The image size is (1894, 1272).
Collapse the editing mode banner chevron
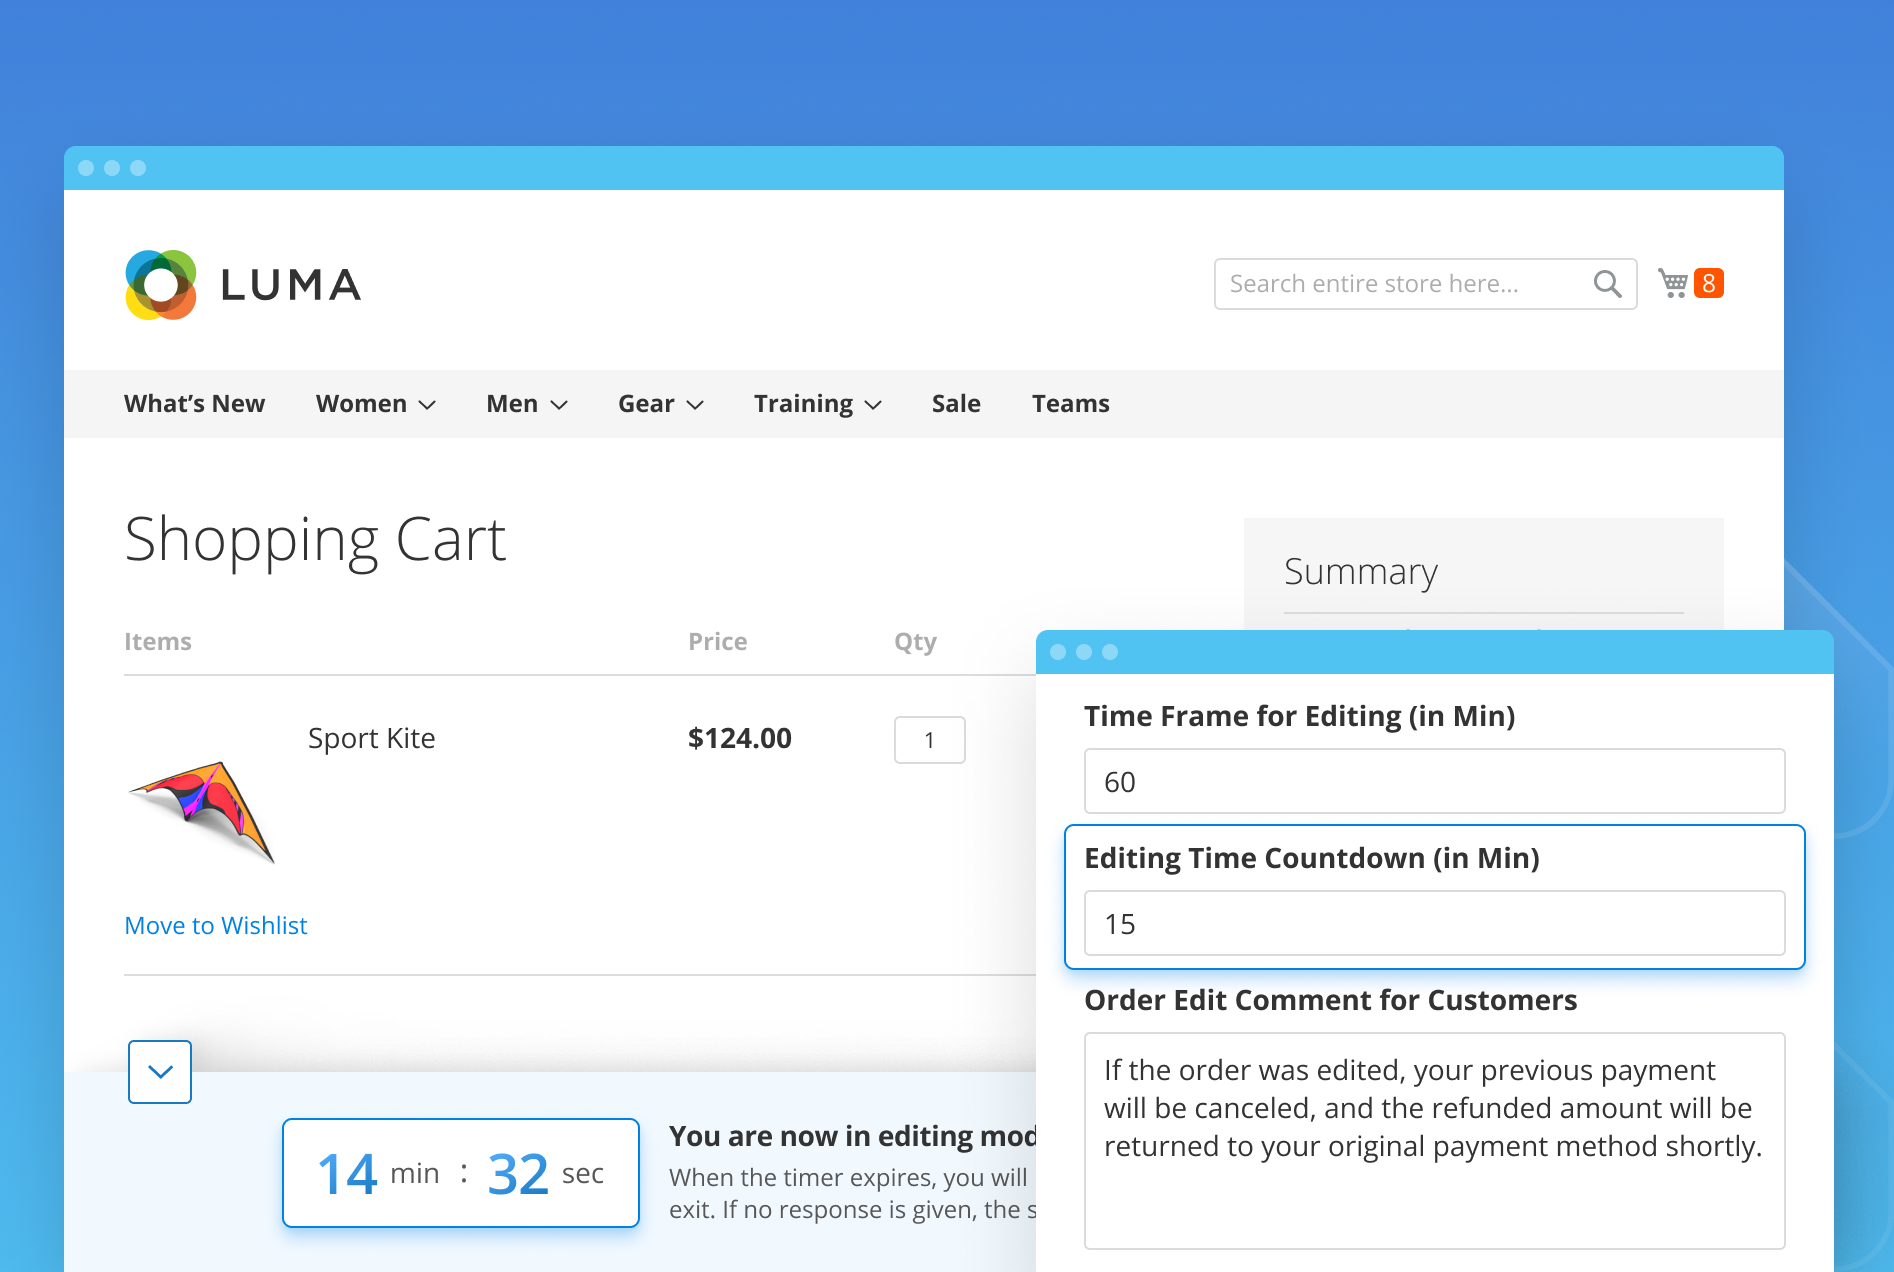click(159, 1072)
